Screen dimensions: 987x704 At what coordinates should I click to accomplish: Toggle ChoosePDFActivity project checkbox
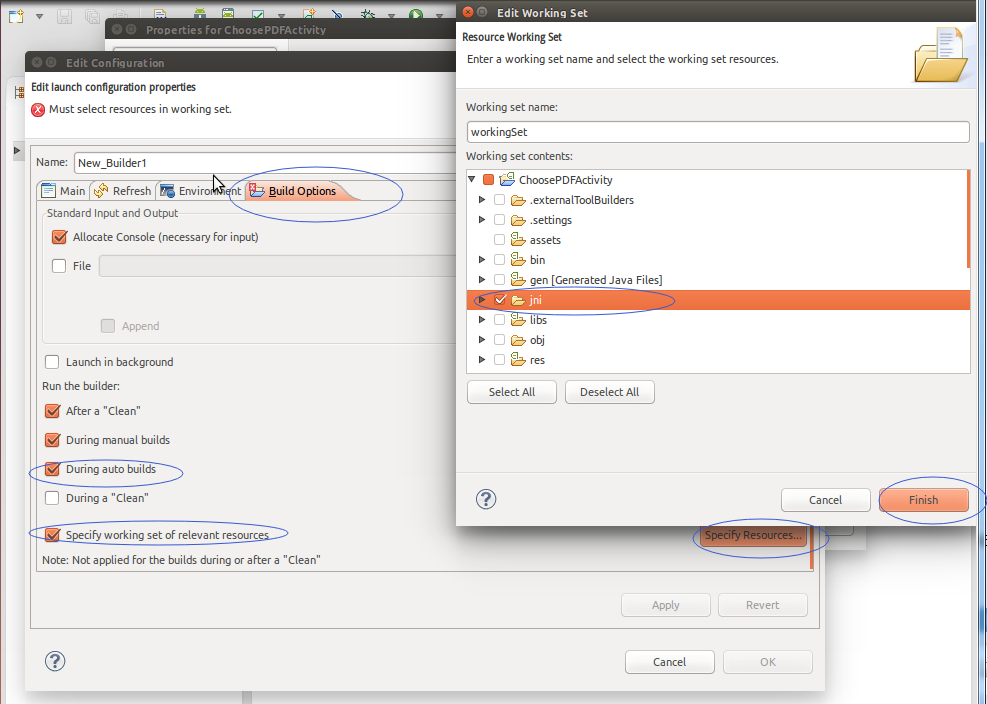(488, 179)
